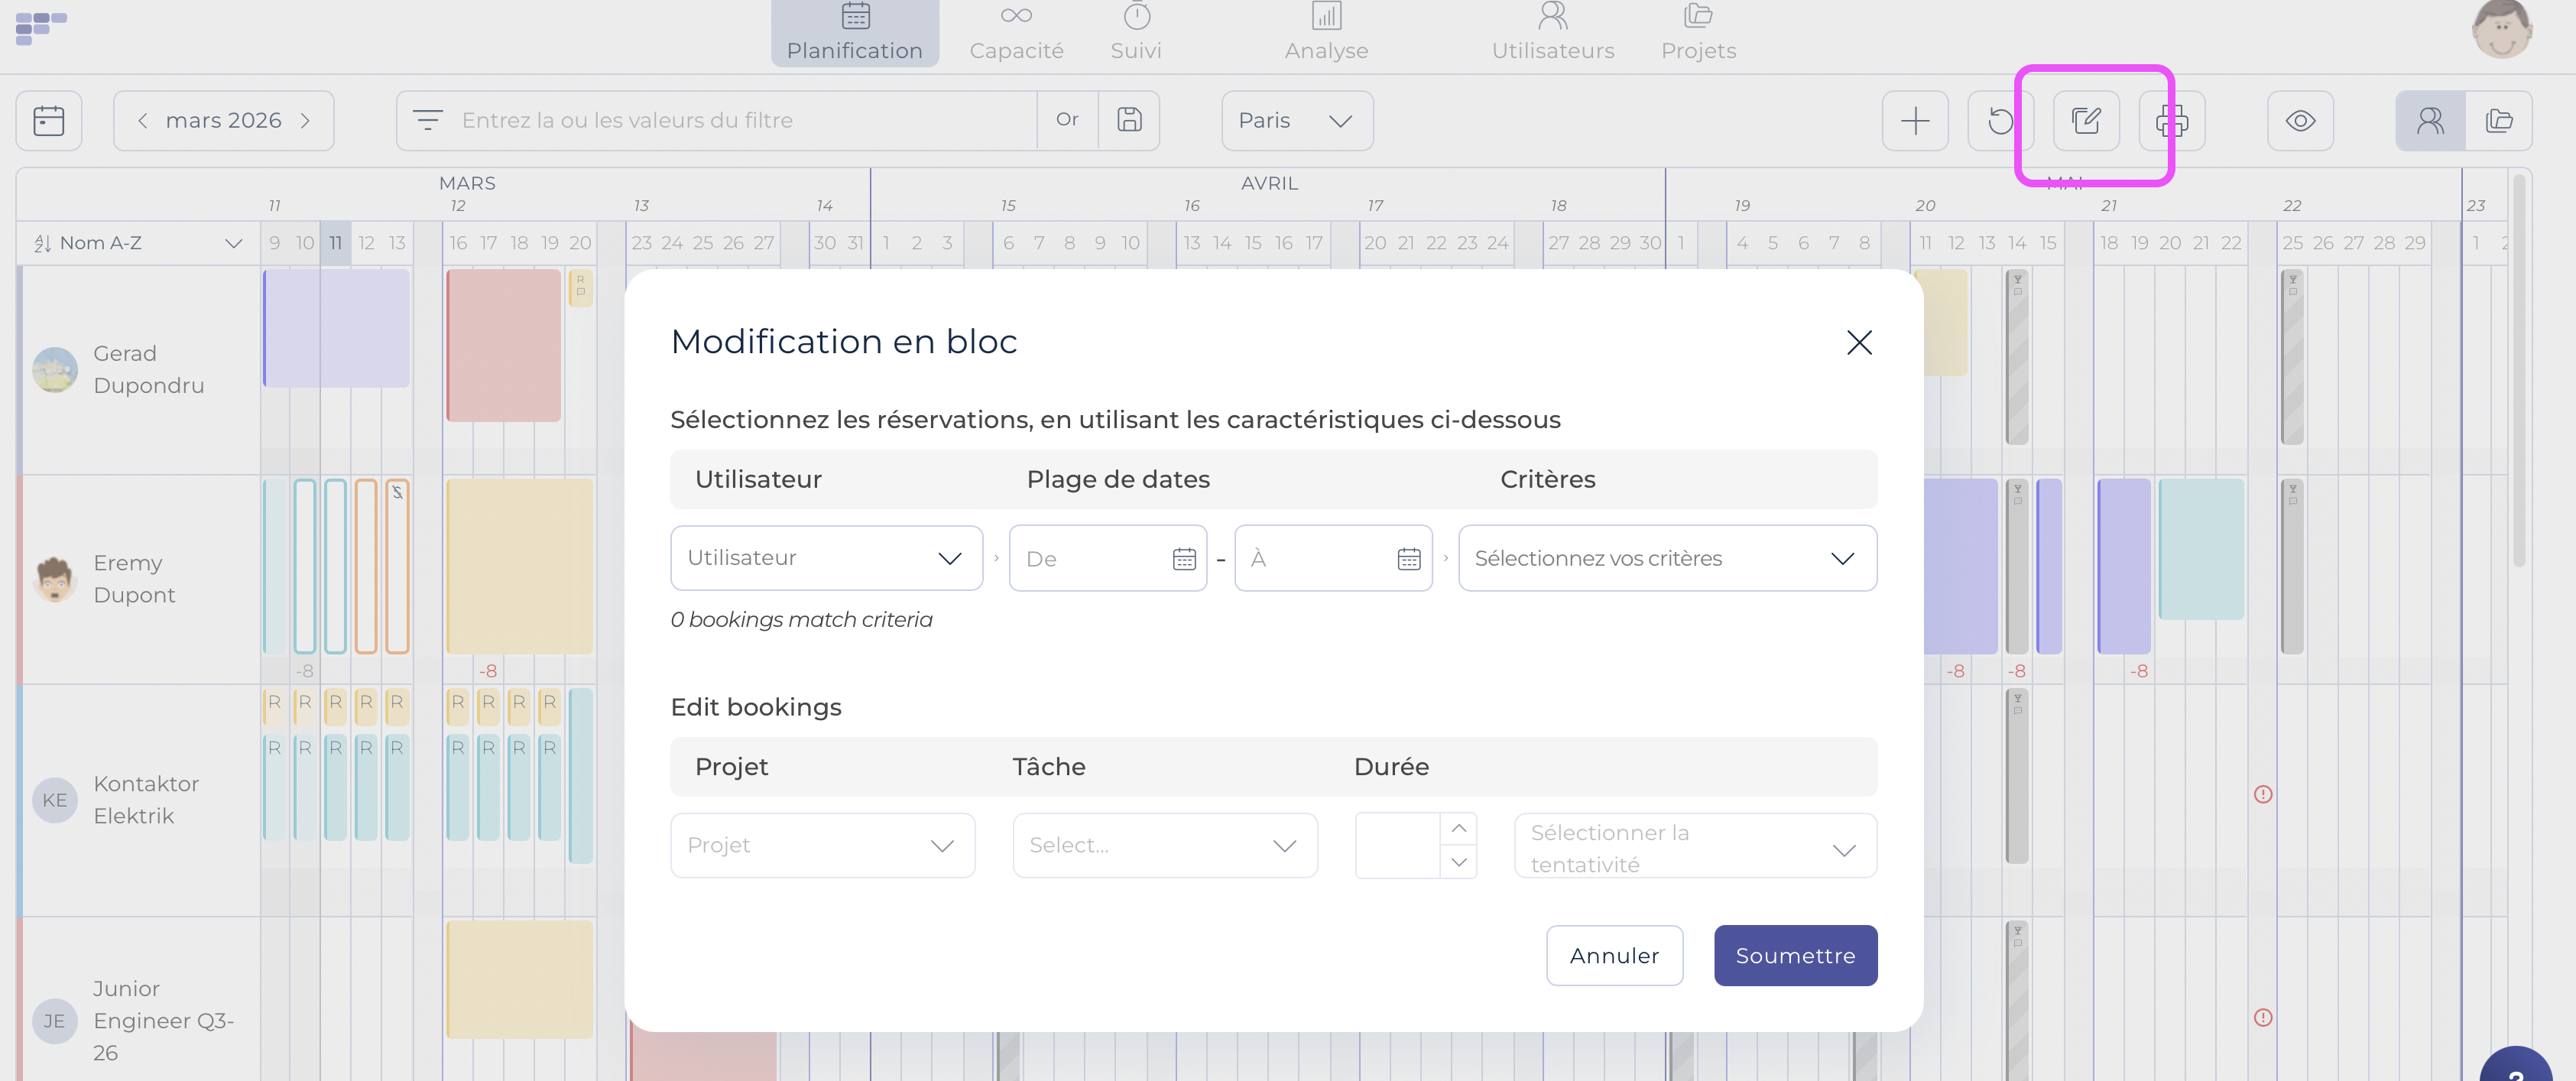The width and height of the screenshot is (2576, 1081).
Task: Click the calendar date picker icon
Action: [48, 121]
